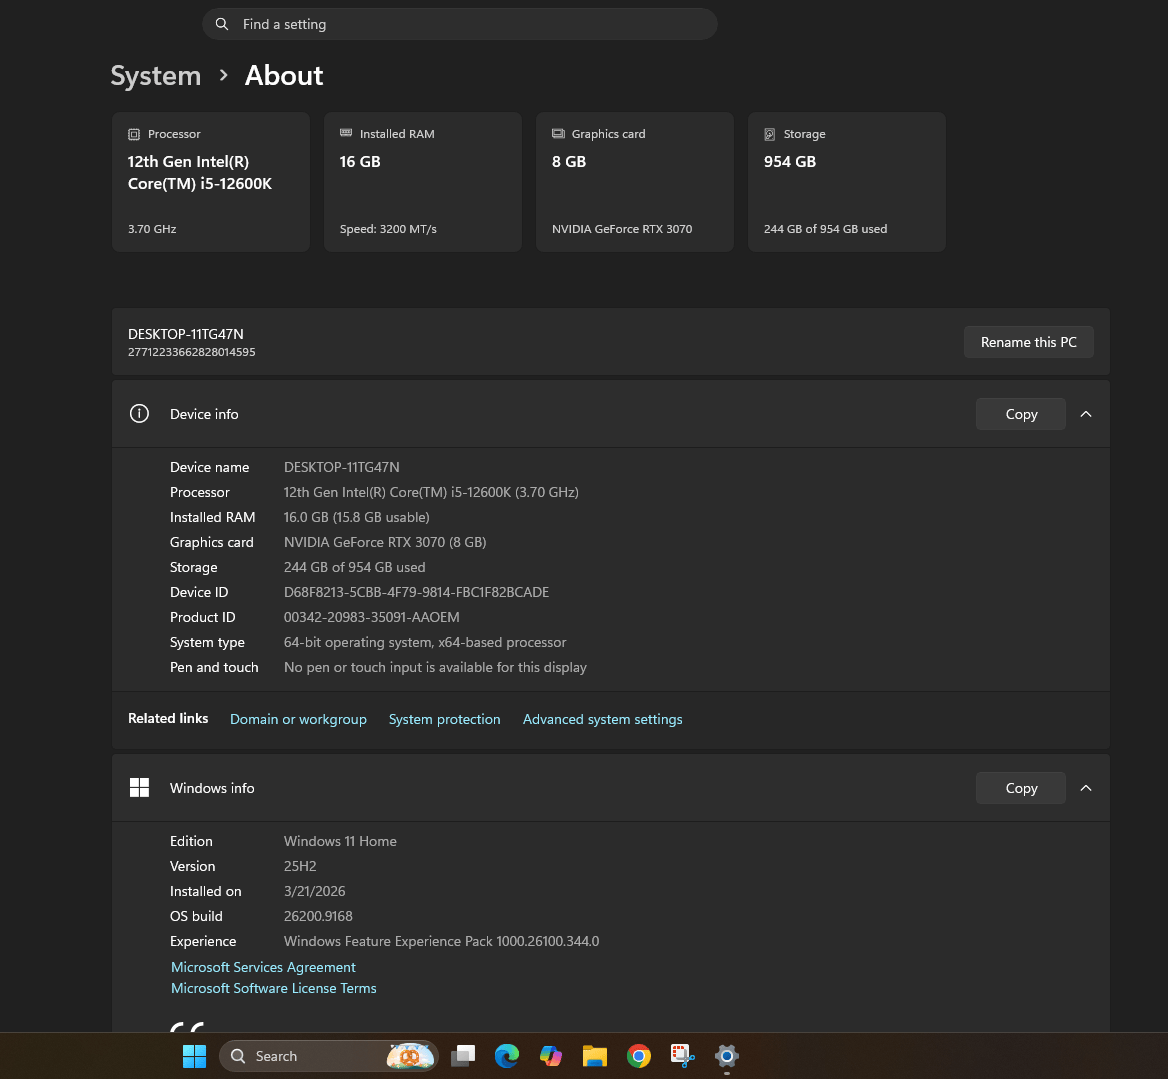Click the Processor card icon

coord(134,134)
